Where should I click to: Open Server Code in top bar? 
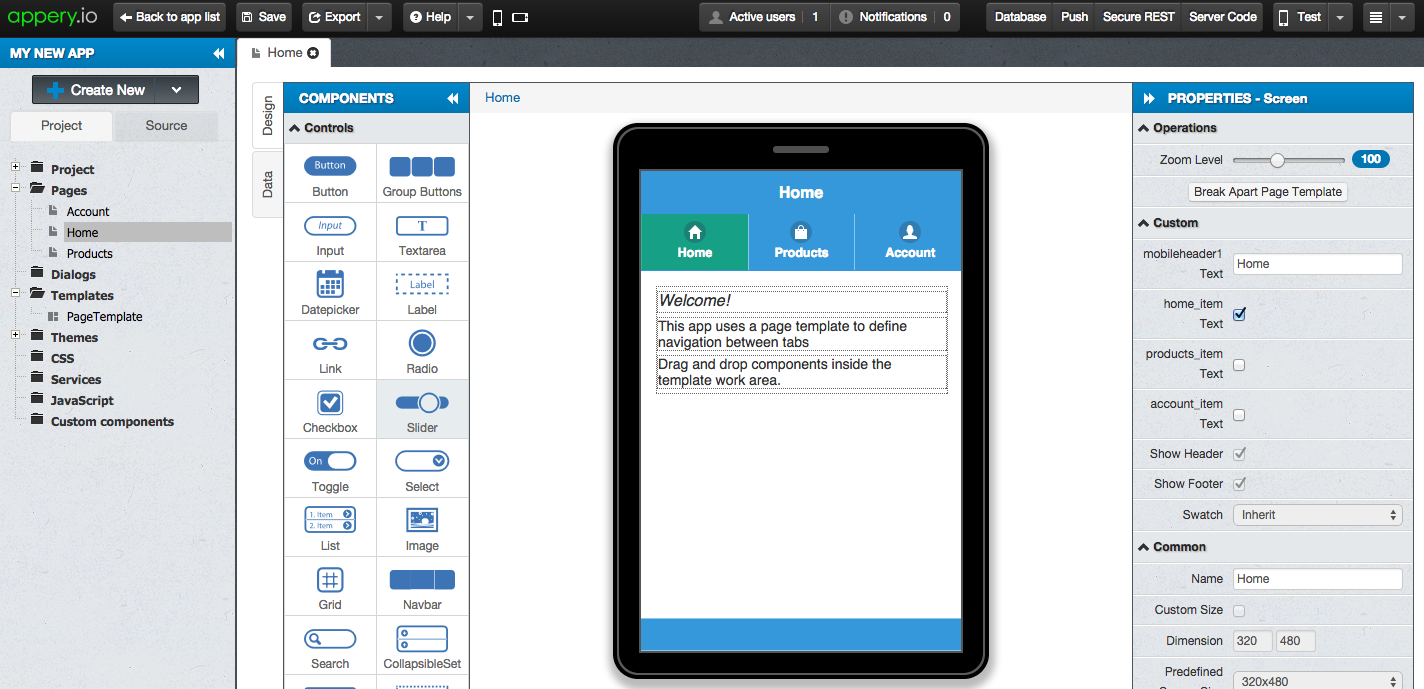click(x=1223, y=17)
